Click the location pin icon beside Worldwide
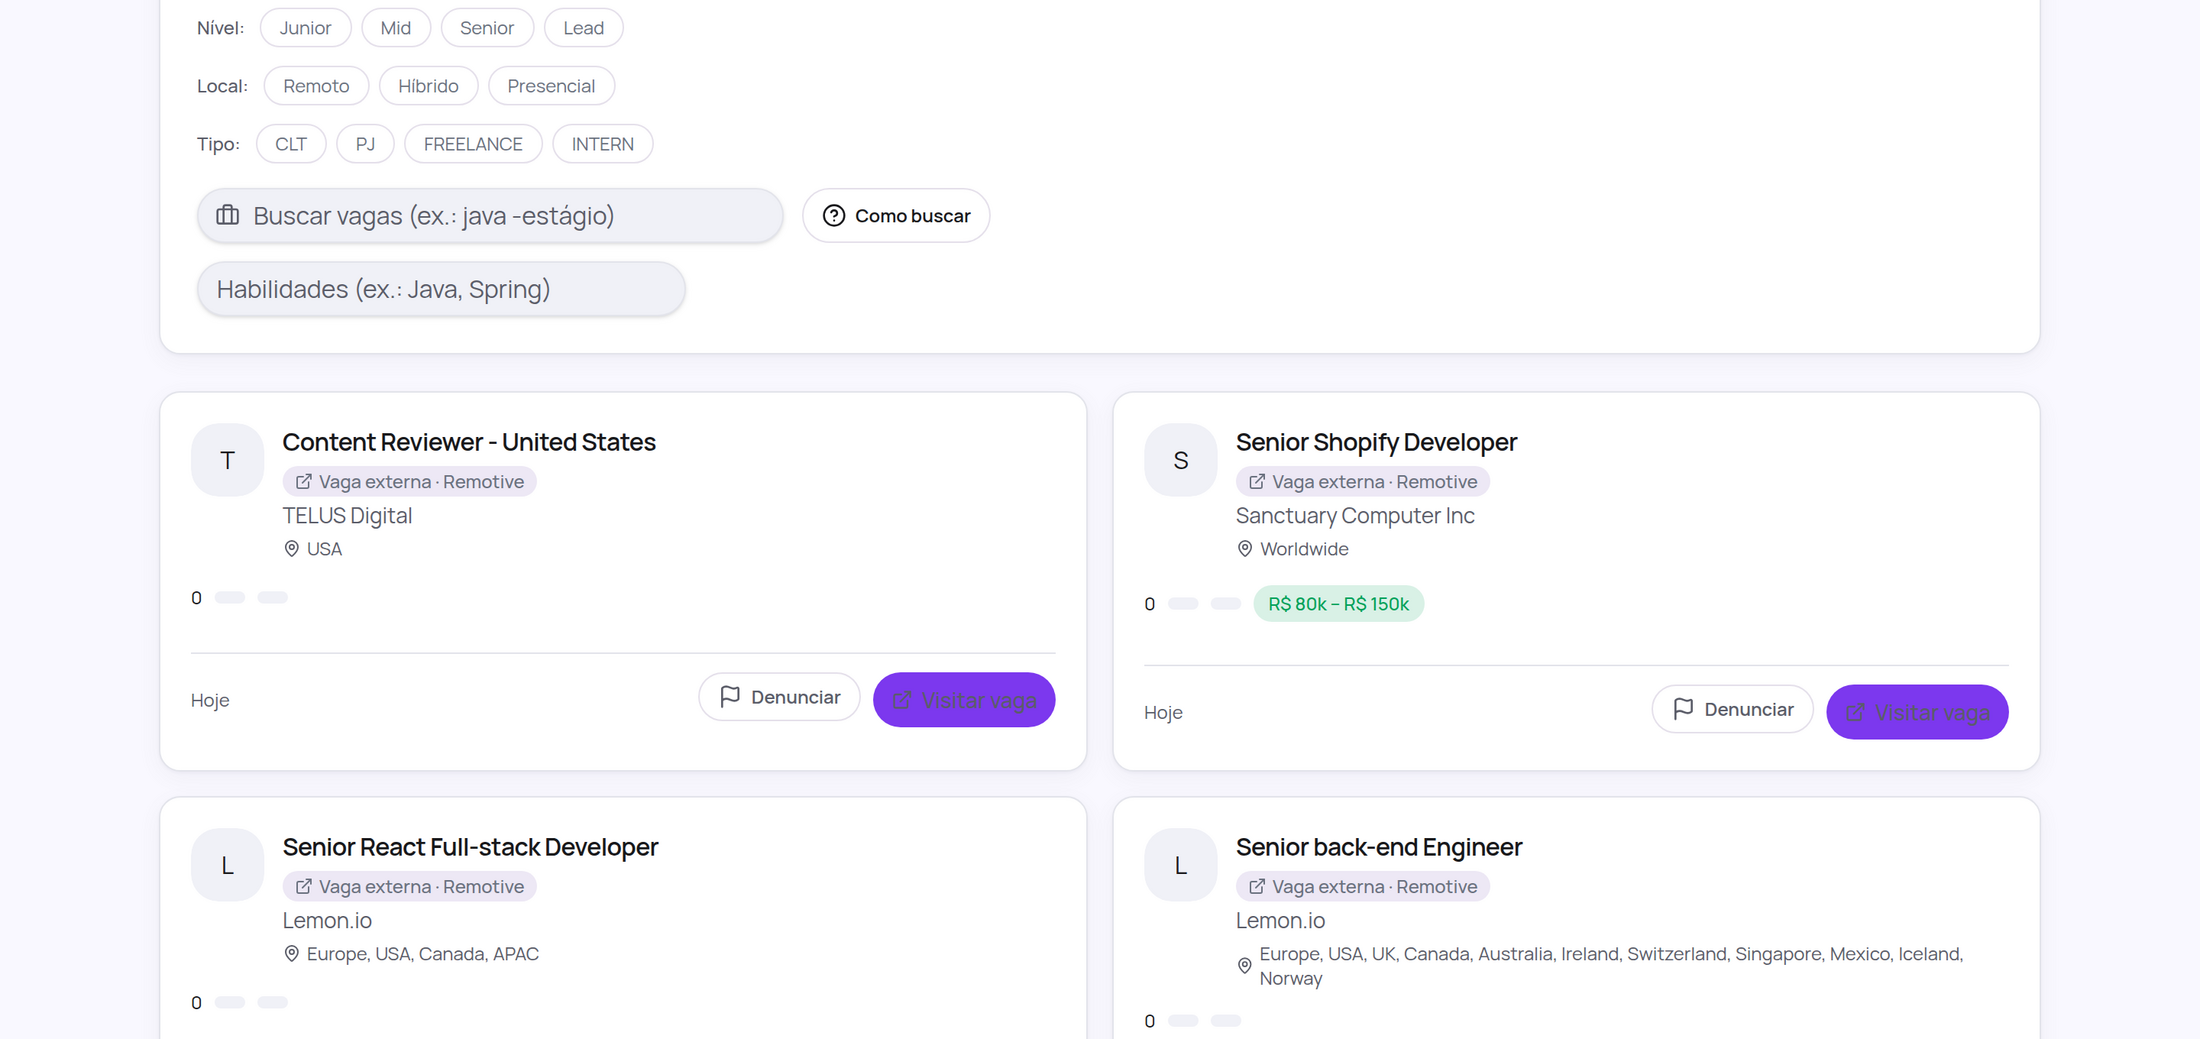The width and height of the screenshot is (2200, 1039). pyautogui.click(x=1245, y=549)
